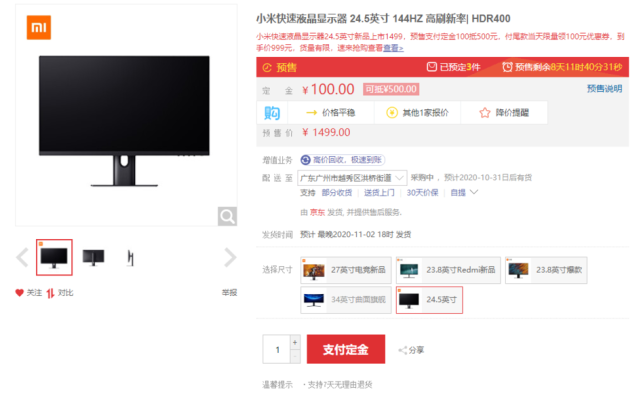
Task: Click the 可抵¥500.00 tag
Action: pos(391,89)
